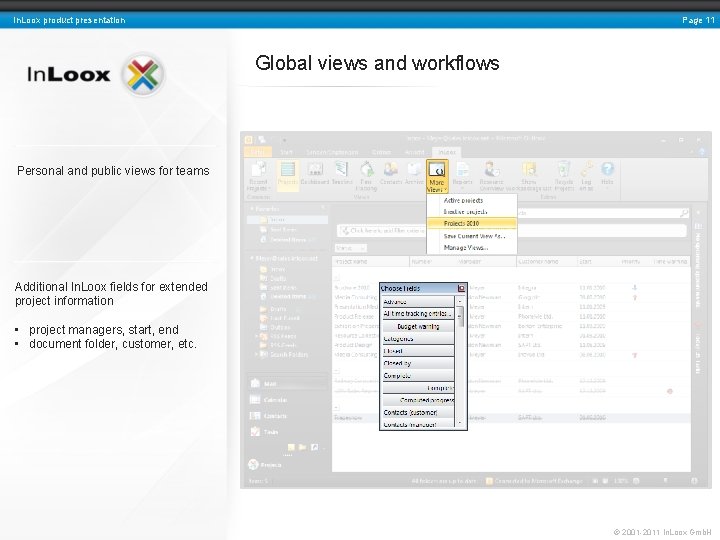Image resolution: width=720 pixels, height=540 pixels.
Task: Open Manage Views... from the menu
Action: pyautogui.click(x=472, y=248)
